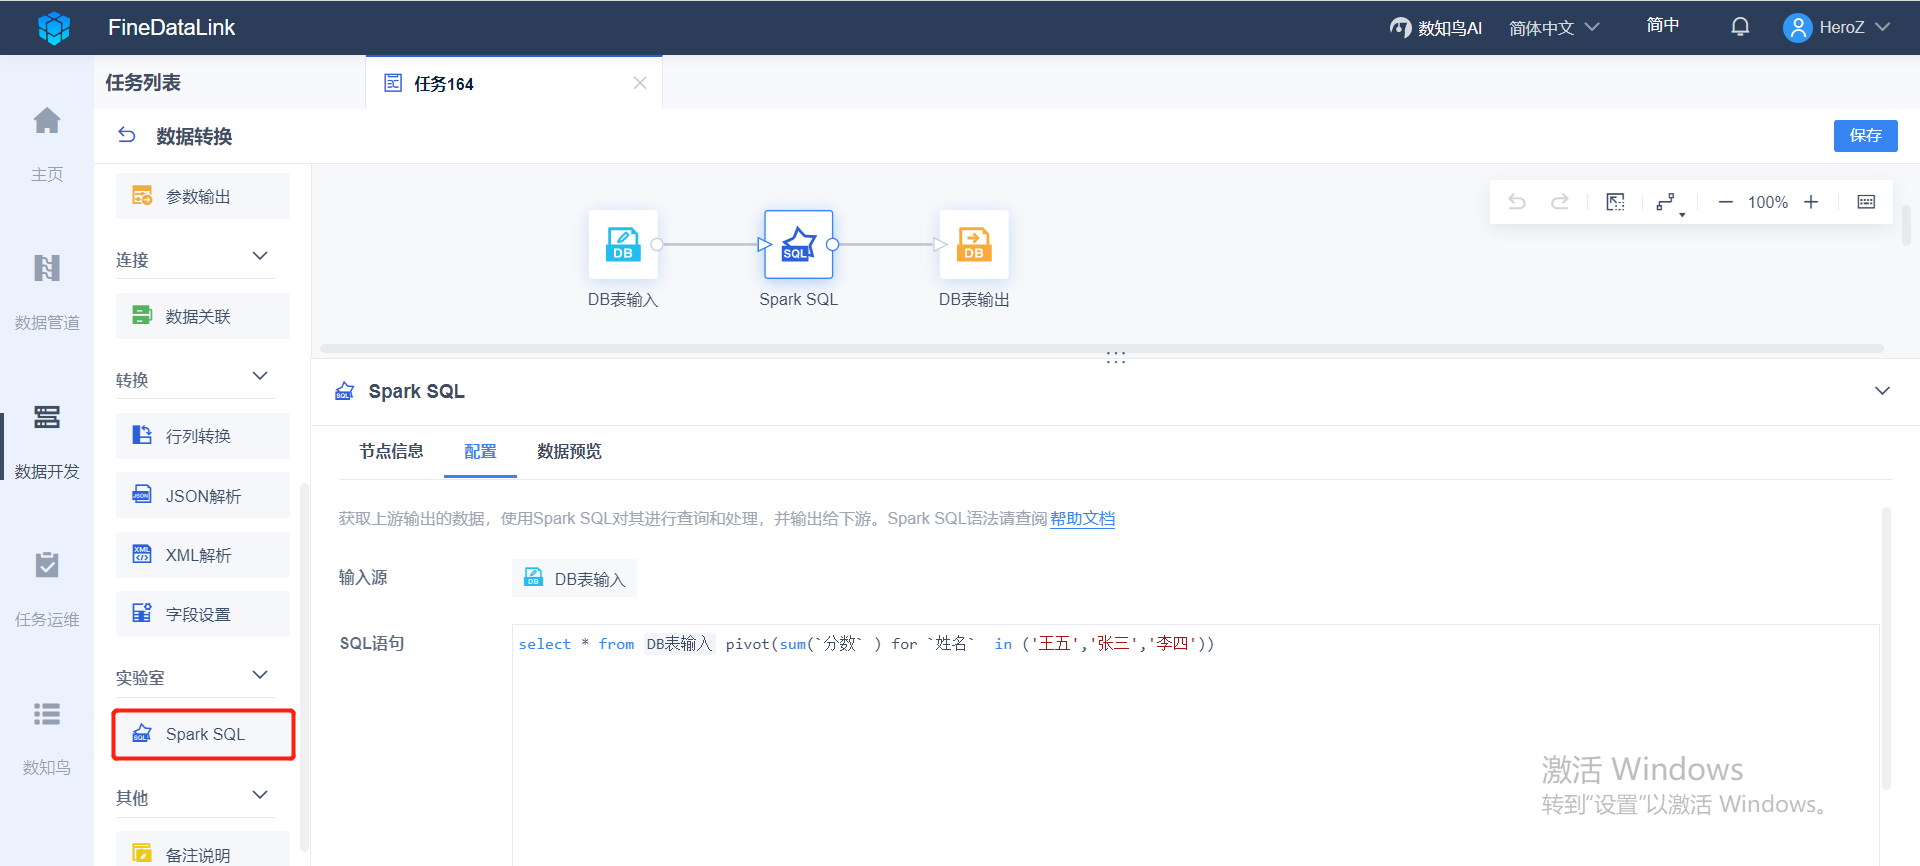This screenshot has height=866, width=1920.
Task: Click the back arrow beside 数据转换
Action: [127, 135]
